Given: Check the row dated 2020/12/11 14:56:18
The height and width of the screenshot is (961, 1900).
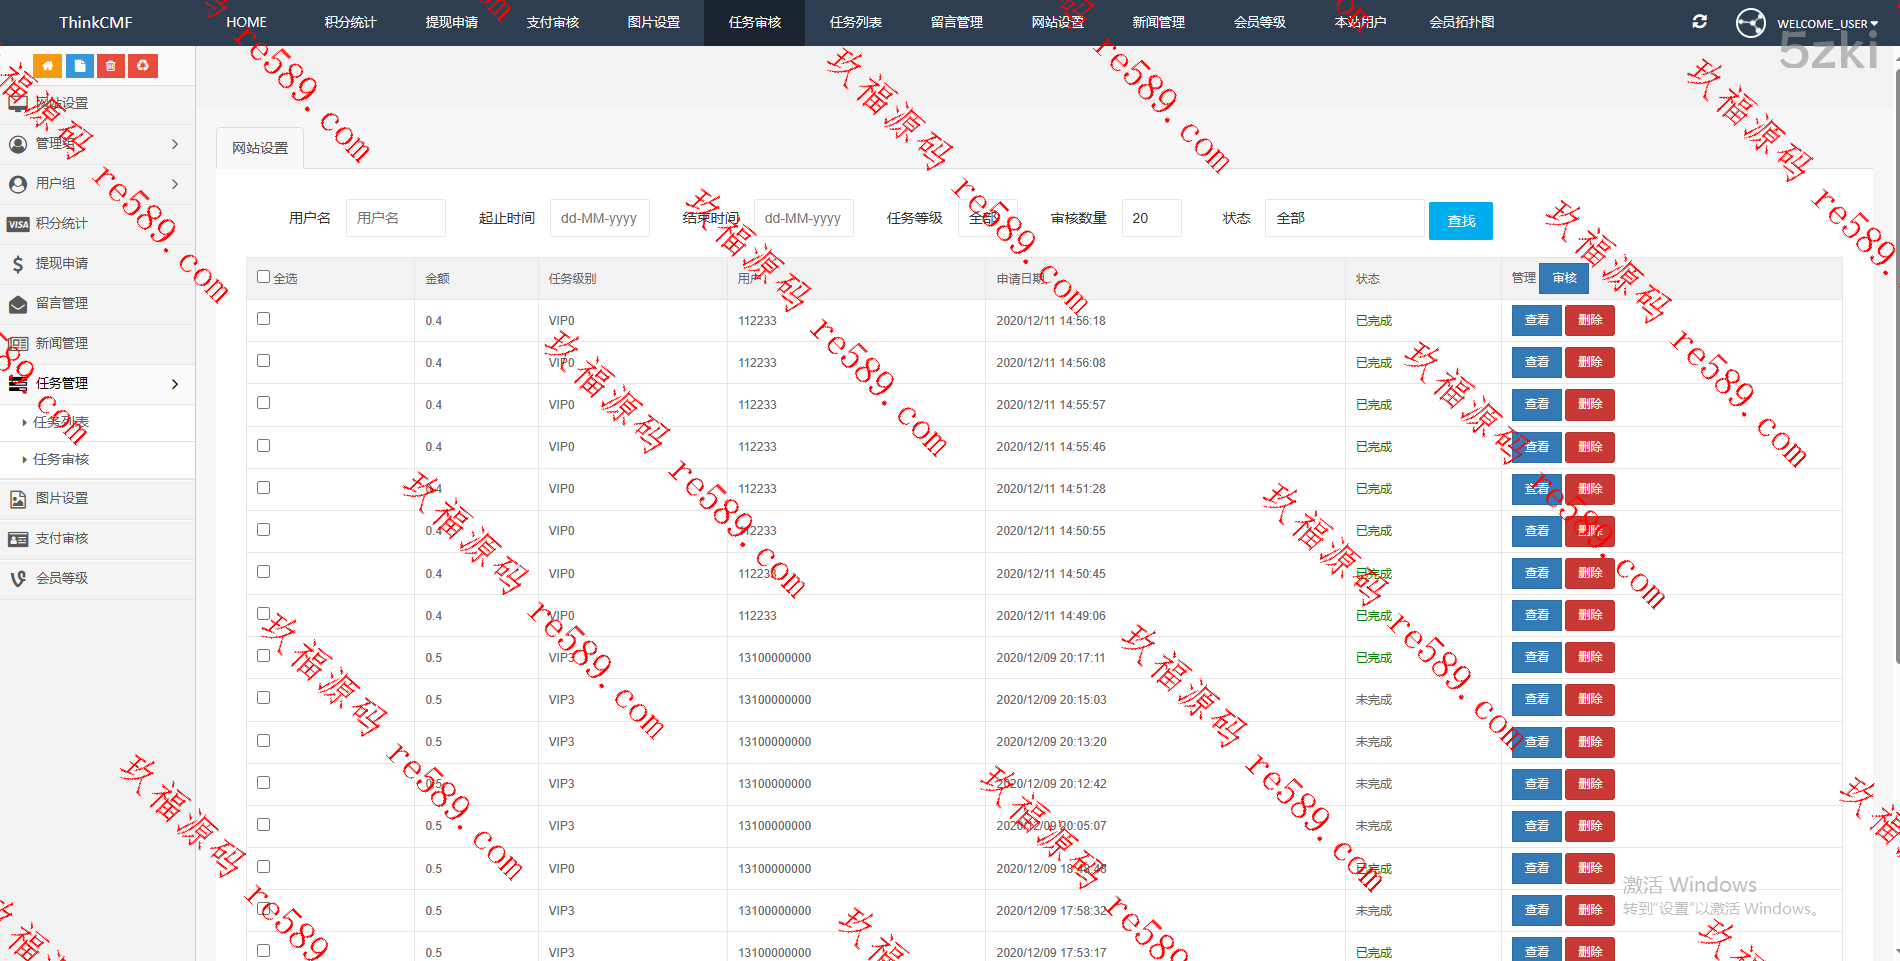Looking at the screenshot, I should click(x=264, y=319).
